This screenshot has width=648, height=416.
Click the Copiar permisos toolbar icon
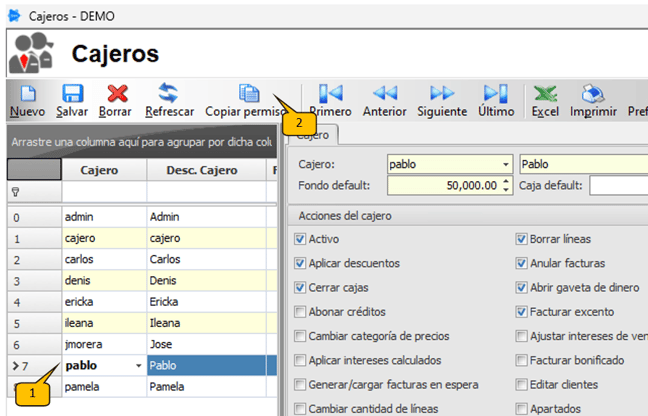coord(249,93)
